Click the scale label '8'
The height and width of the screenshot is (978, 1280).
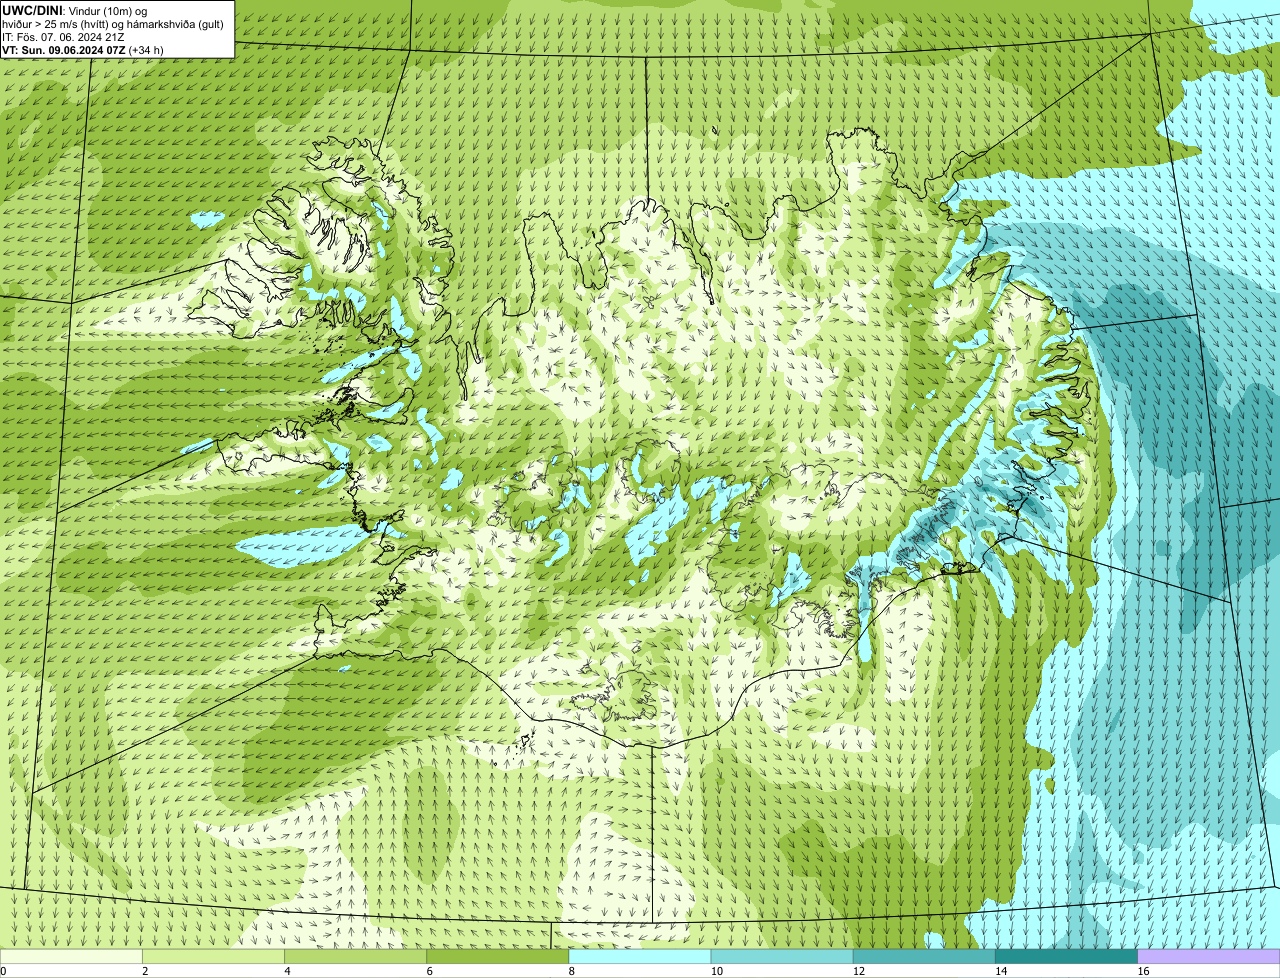pyautogui.click(x=572, y=971)
